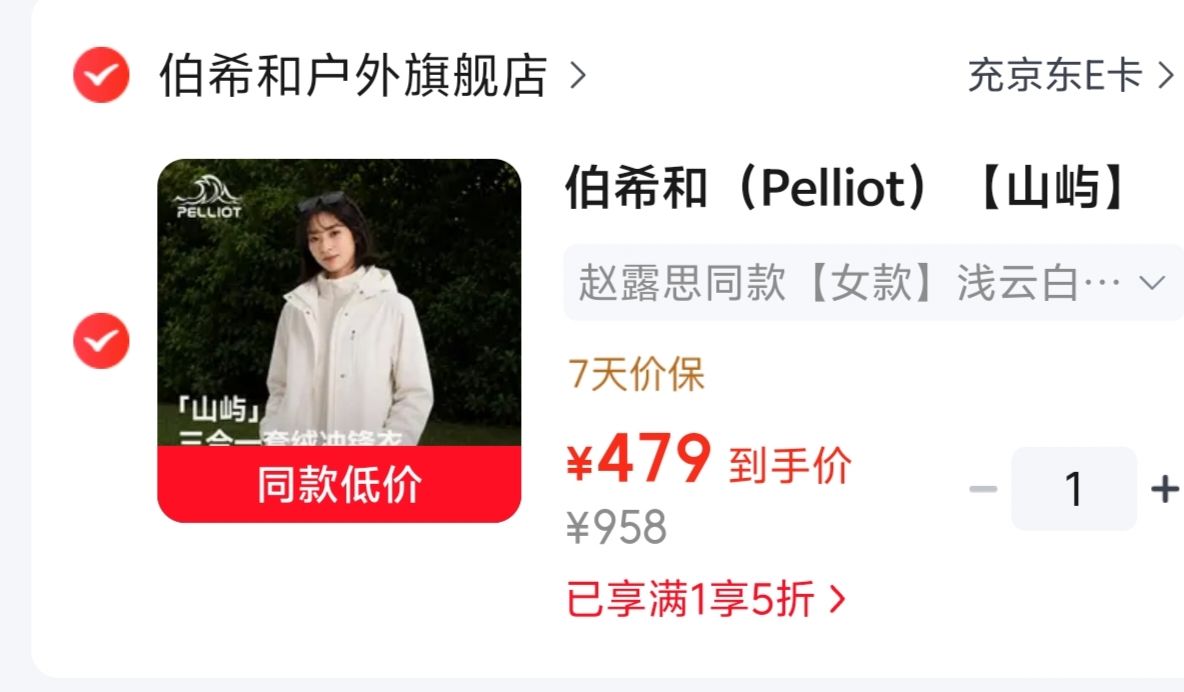Viewport: 1184px width, 692px height.
Task: Click the down arrow in variant selector
Action: pyautogui.click(x=1153, y=283)
